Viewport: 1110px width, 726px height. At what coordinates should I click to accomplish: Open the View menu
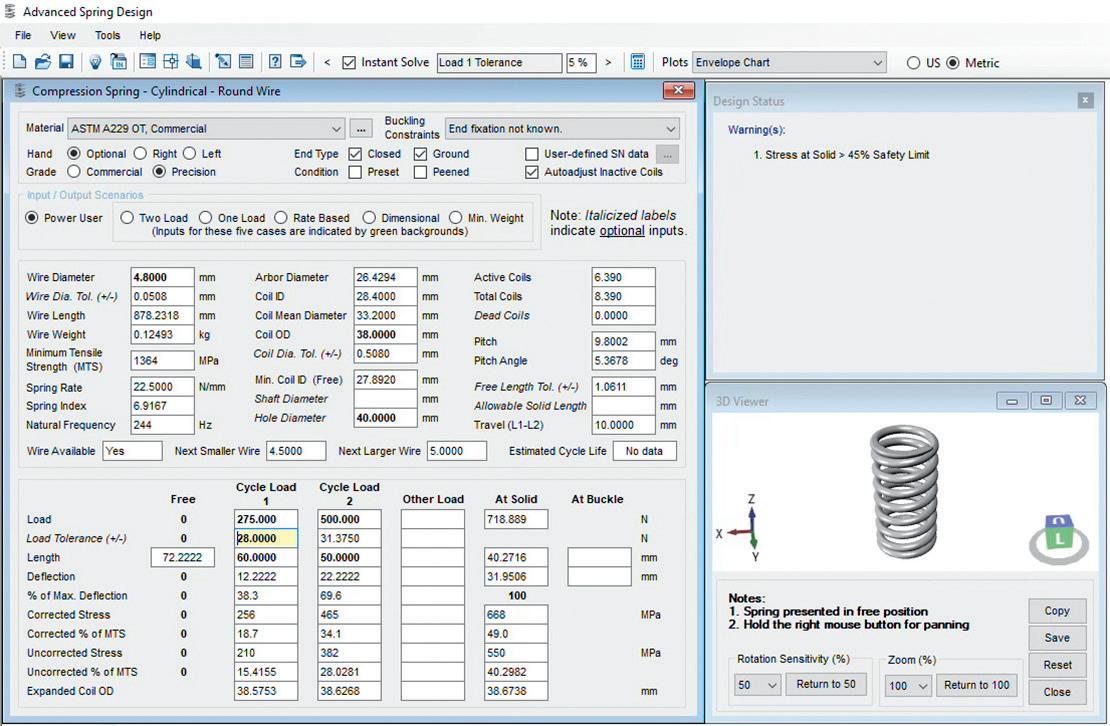(x=63, y=35)
